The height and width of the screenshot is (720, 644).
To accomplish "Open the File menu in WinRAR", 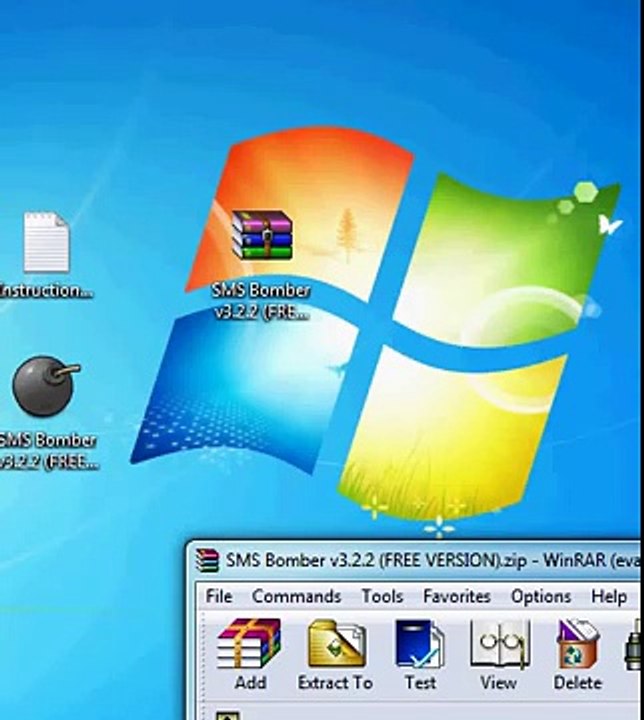I will coord(219,596).
